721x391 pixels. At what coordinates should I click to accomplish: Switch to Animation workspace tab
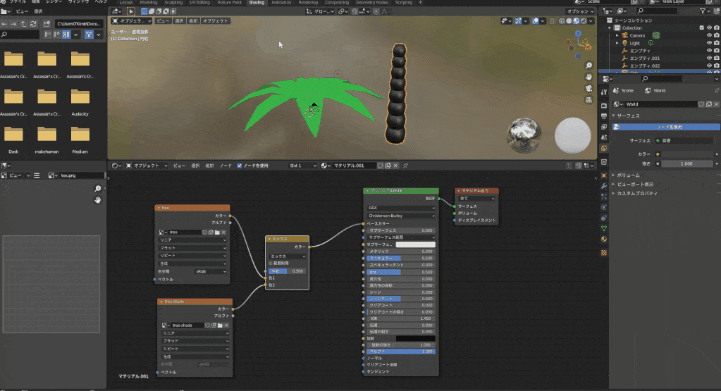click(281, 2)
